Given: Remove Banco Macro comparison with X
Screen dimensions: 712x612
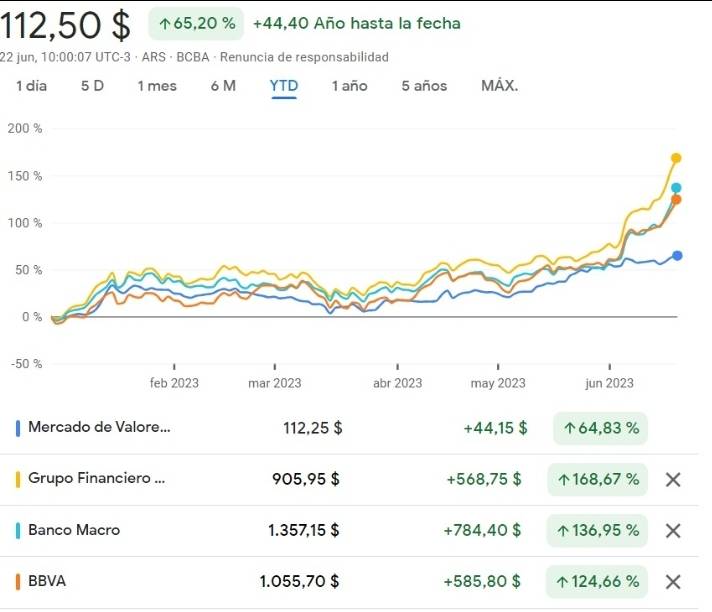Looking at the screenshot, I should coord(673,530).
